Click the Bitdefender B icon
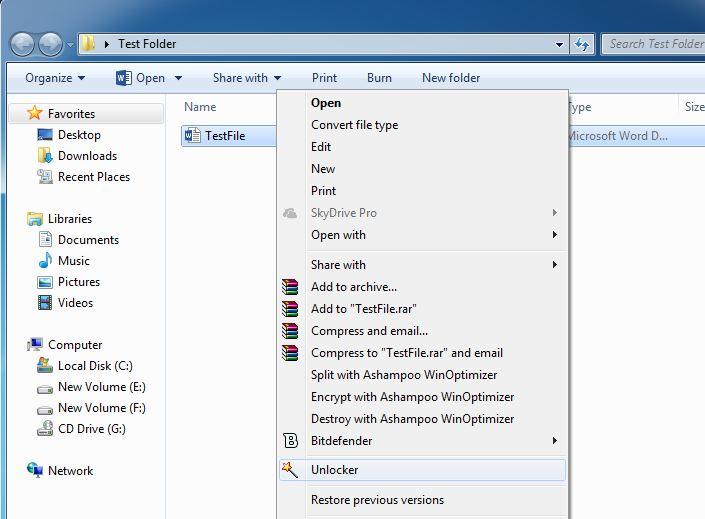 click(x=290, y=441)
